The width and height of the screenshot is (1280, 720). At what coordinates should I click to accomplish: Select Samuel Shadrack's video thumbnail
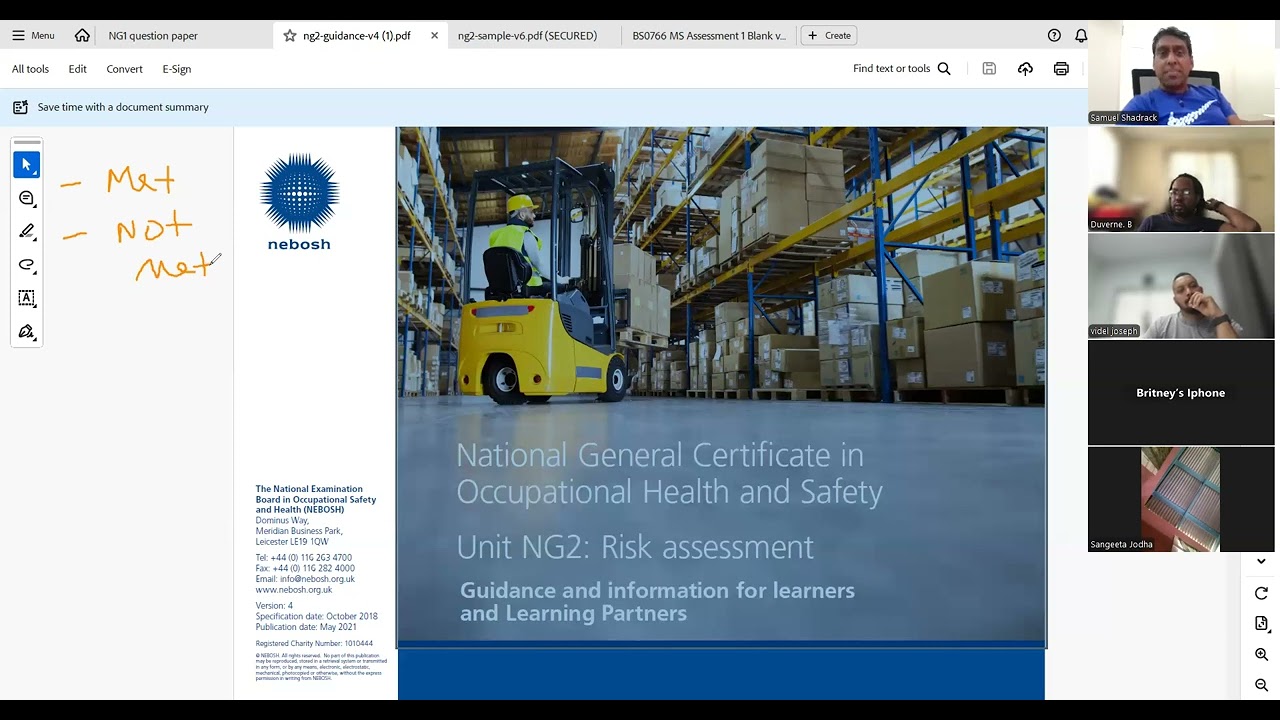point(1181,75)
